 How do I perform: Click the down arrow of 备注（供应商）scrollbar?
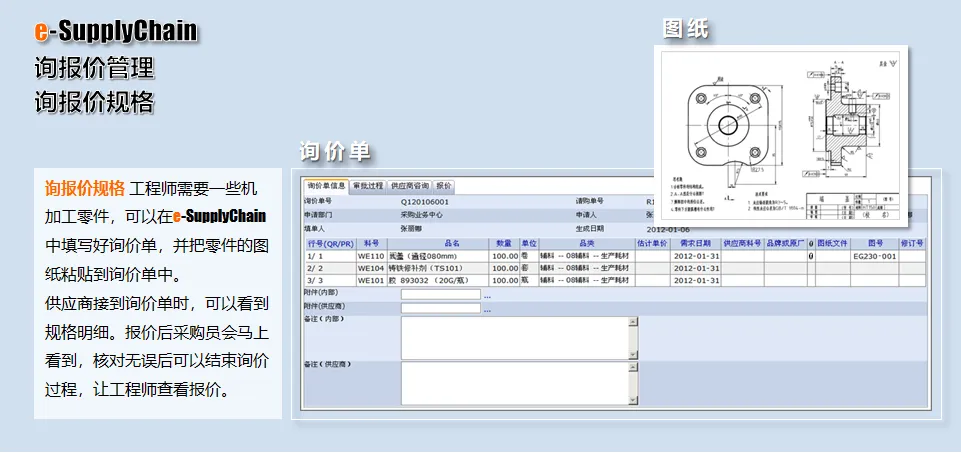coord(634,401)
